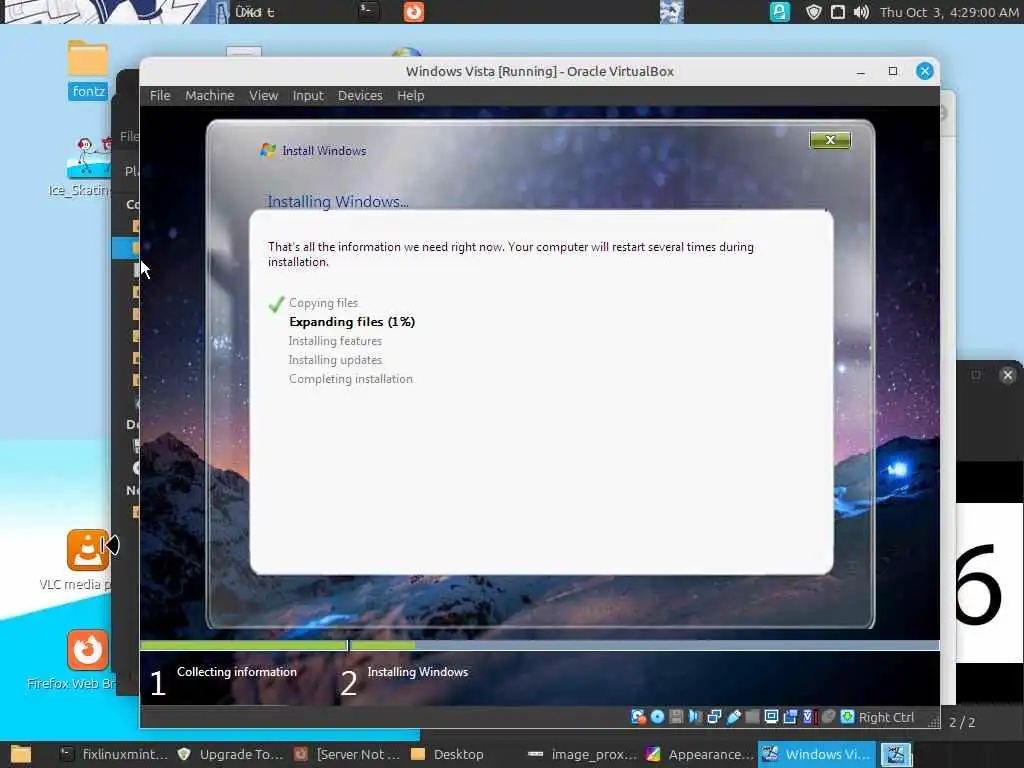Viewport: 1024px width, 768px height.
Task: Click the second VirtualBox taskbar icon
Action: pos(895,754)
